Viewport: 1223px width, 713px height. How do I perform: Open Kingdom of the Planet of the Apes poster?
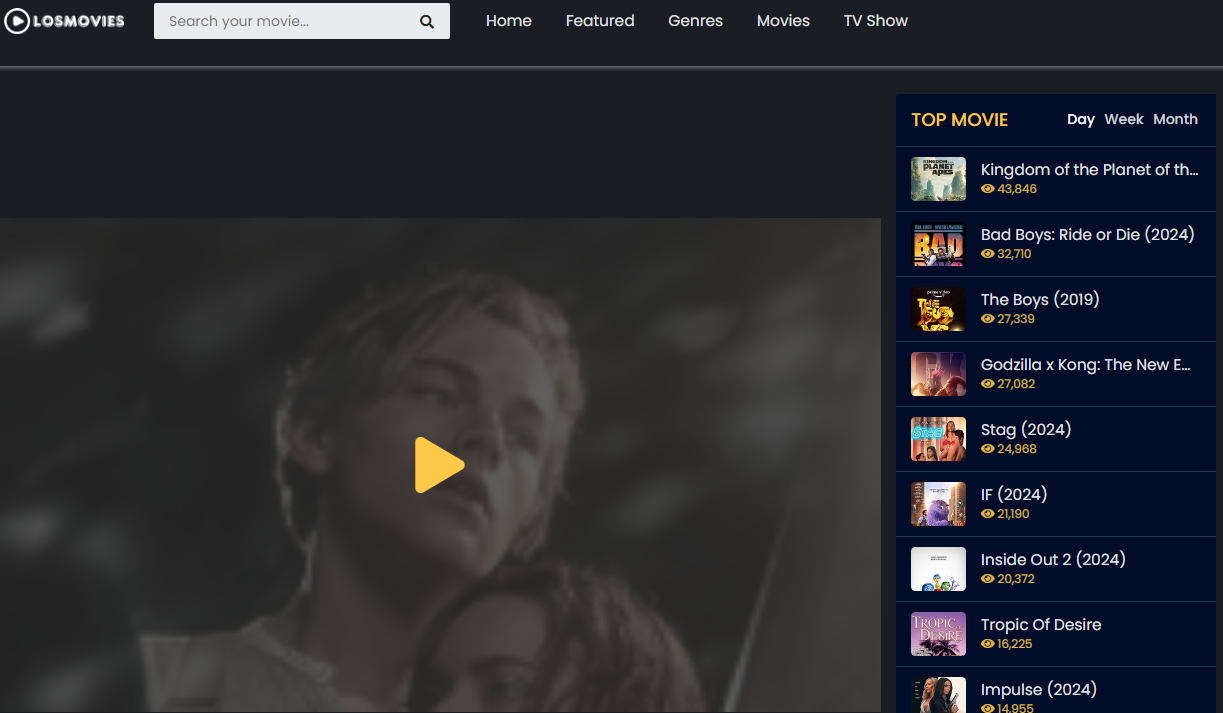pos(938,179)
